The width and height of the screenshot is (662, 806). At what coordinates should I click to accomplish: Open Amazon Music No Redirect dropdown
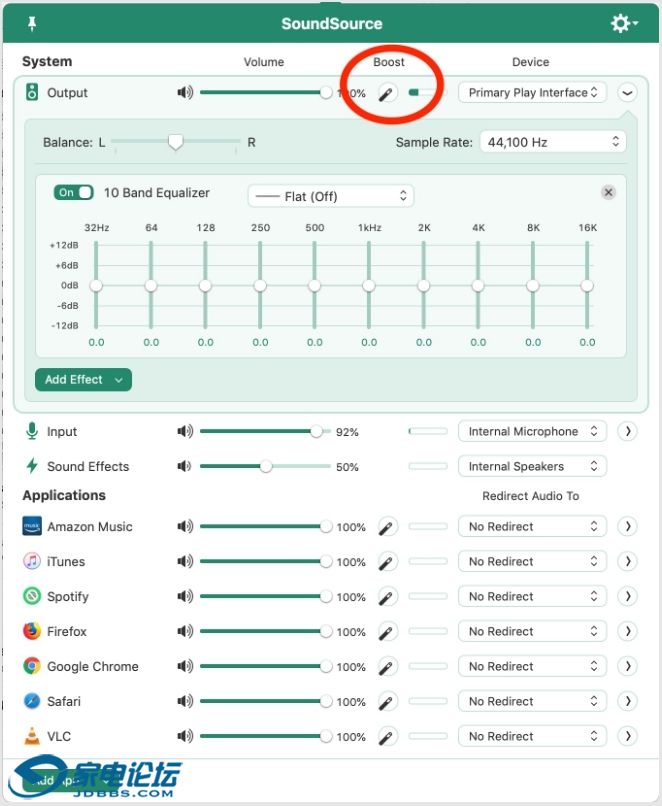[x=532, y=526]
